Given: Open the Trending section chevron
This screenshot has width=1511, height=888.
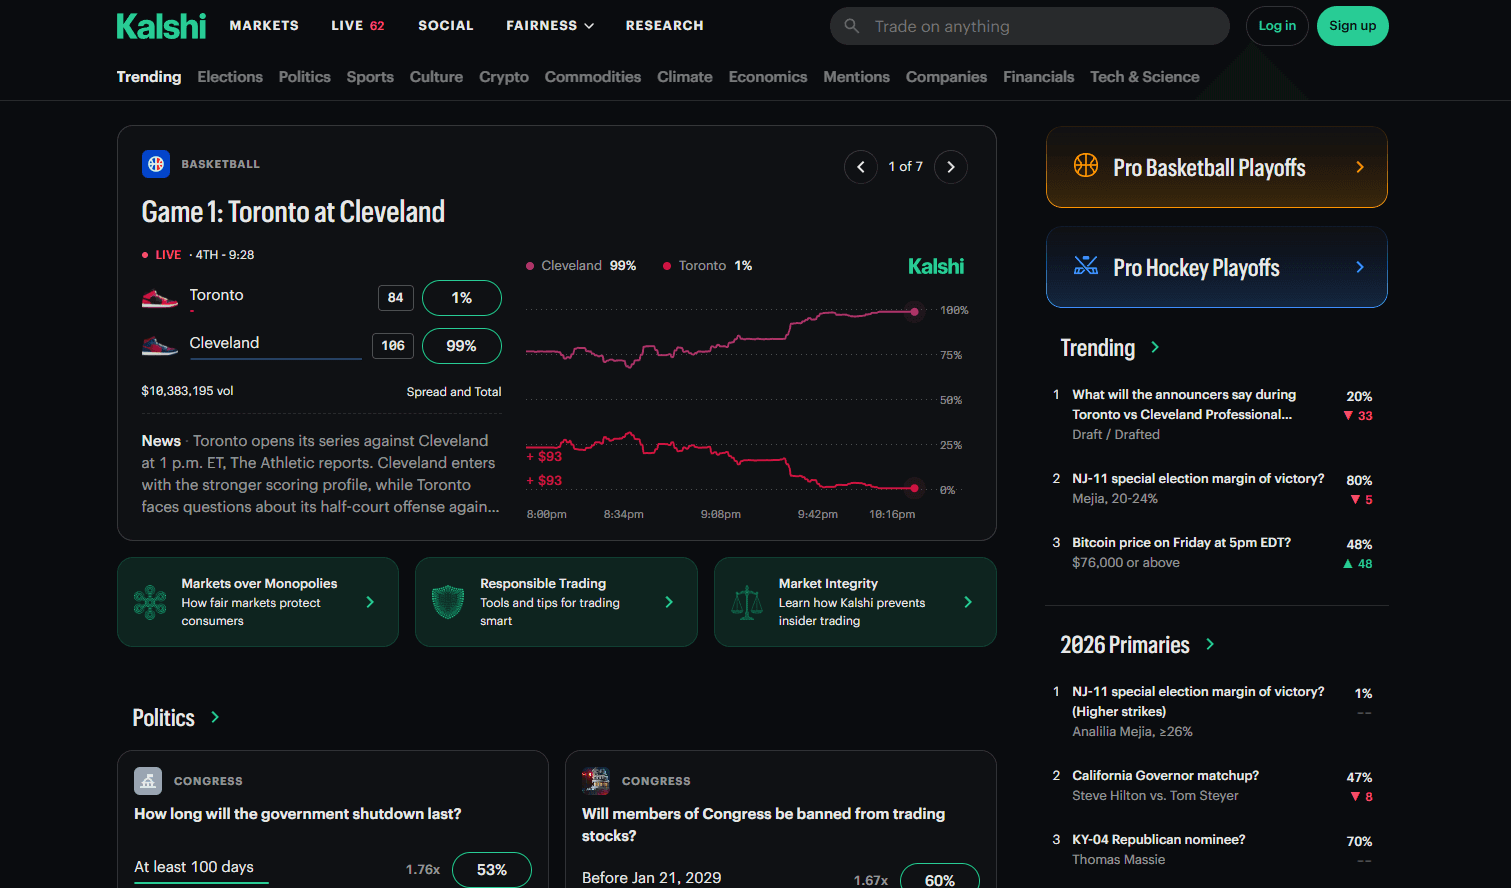Looking at the screenshot, I should coord(1155,347).
